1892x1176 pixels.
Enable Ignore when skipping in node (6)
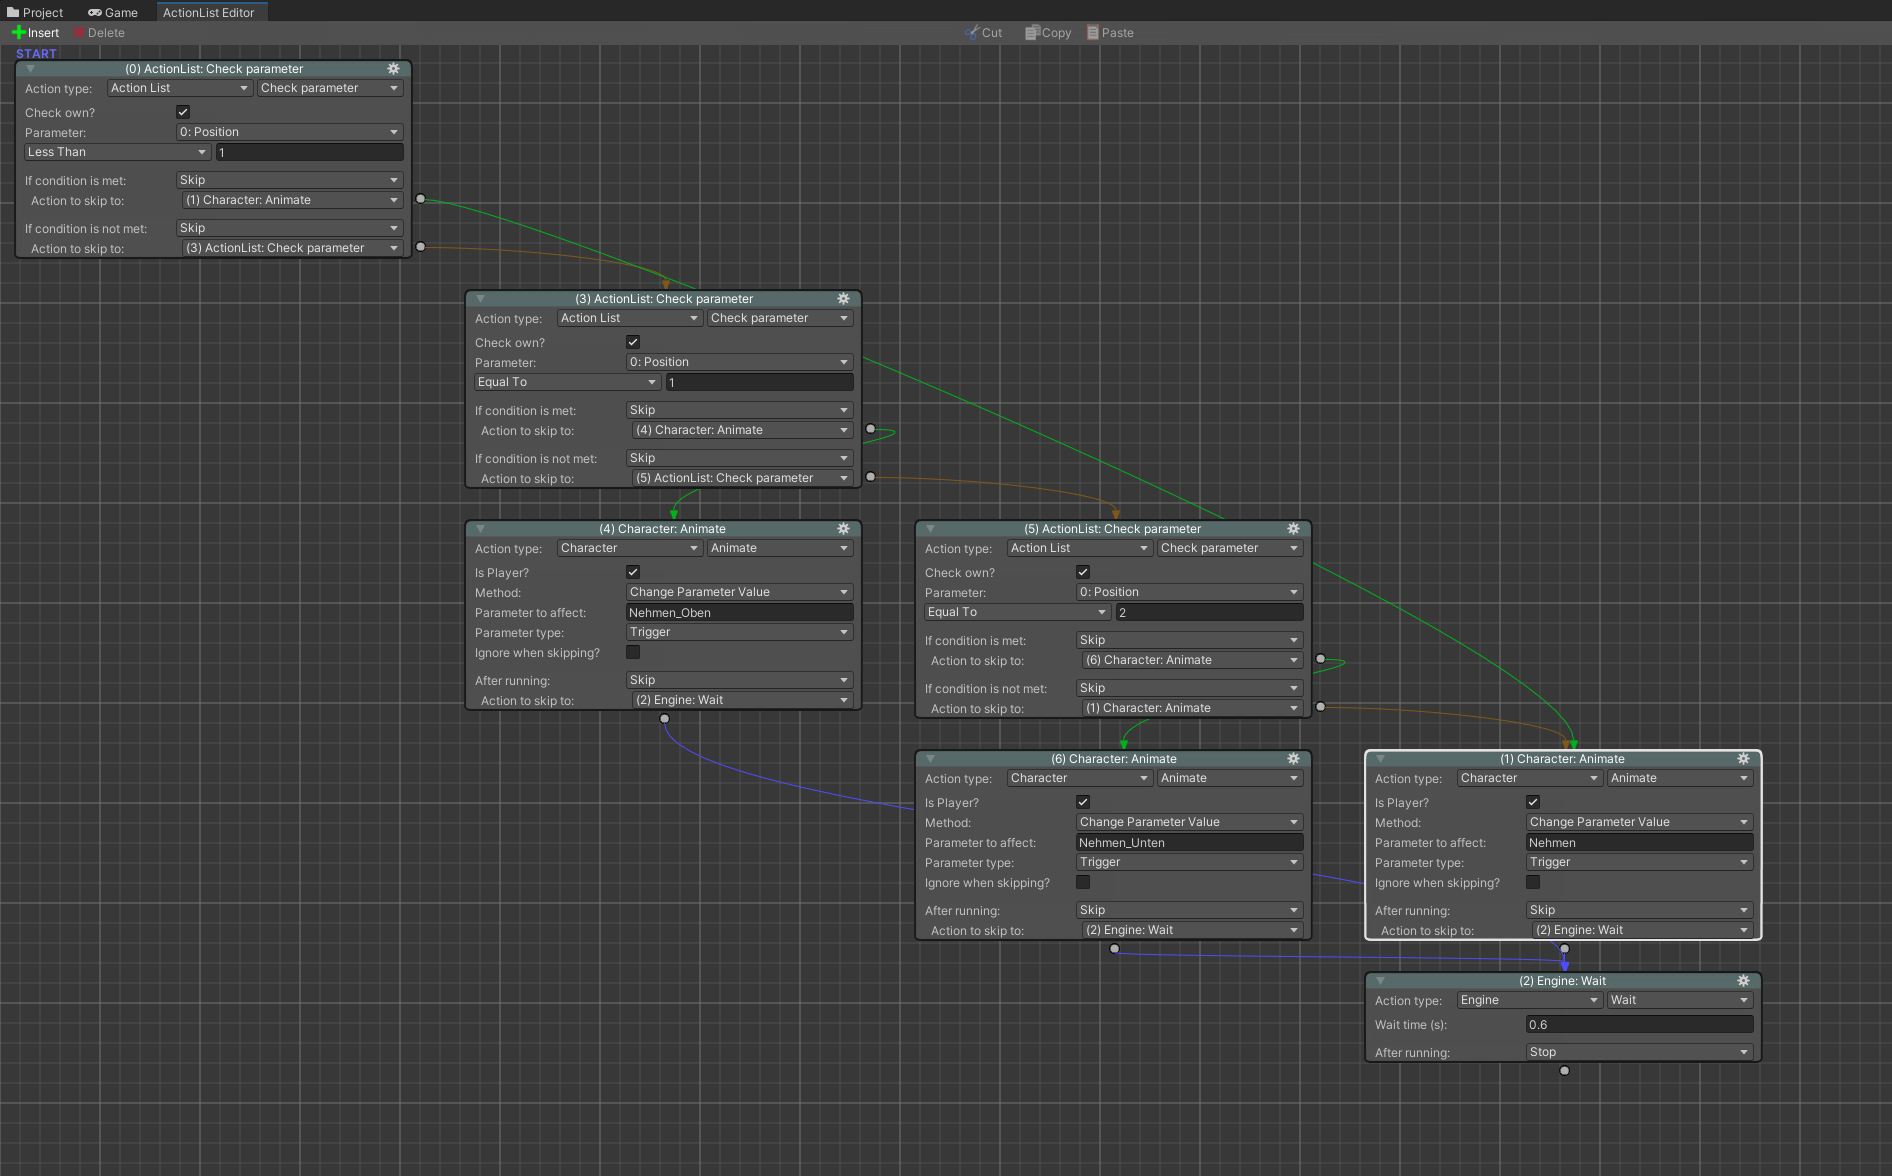(1083, 882)
